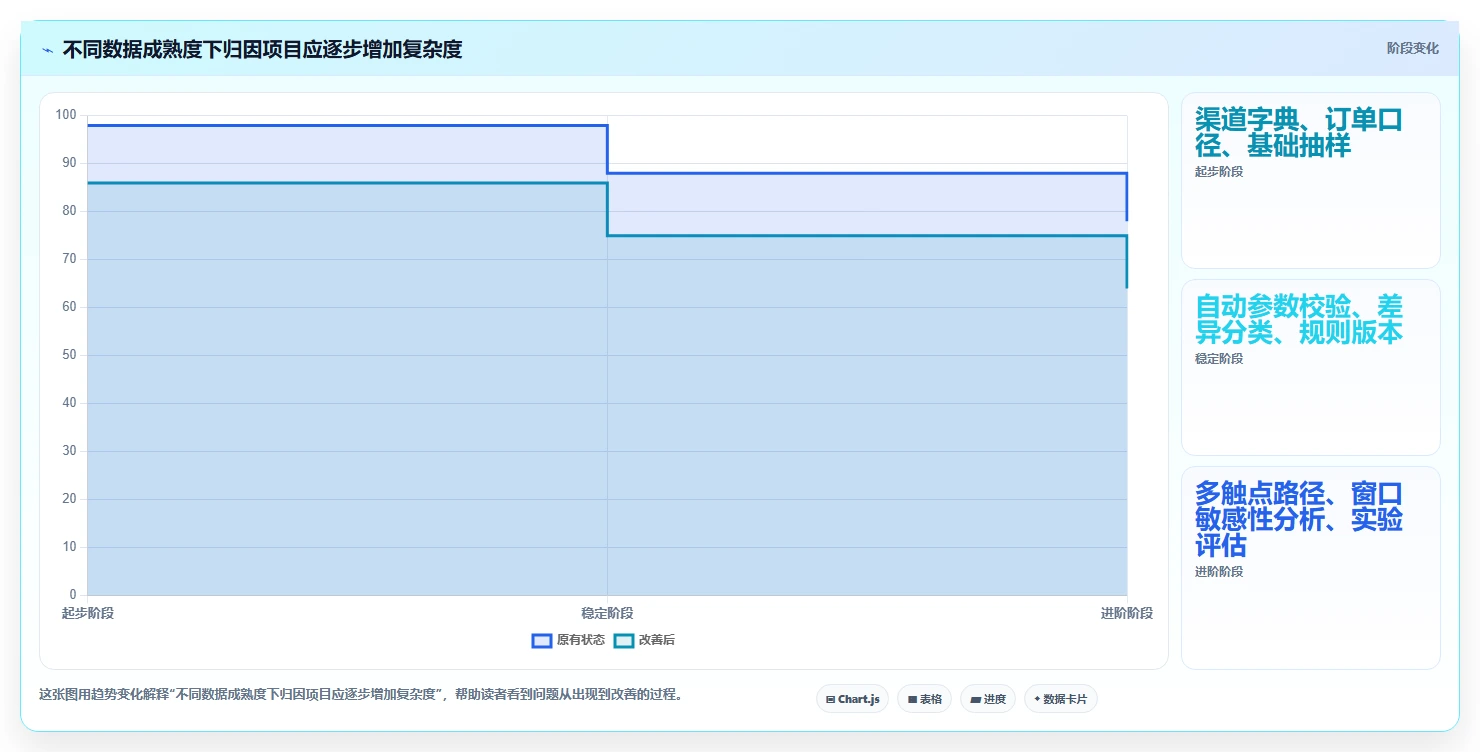Click the 进阶阶段 caption in third card
The height and width of the screenshot is (752, 1480).
click(1219, 571)
